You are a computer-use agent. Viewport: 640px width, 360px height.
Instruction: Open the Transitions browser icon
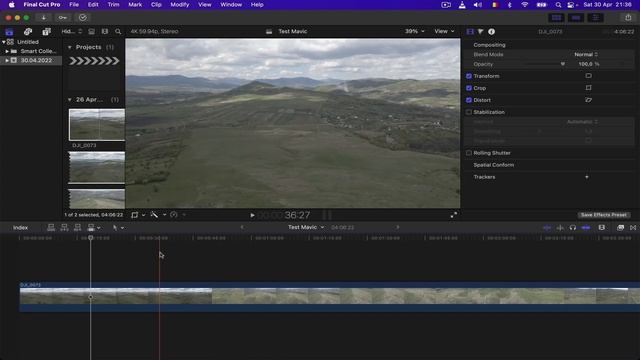click(633, 228)
